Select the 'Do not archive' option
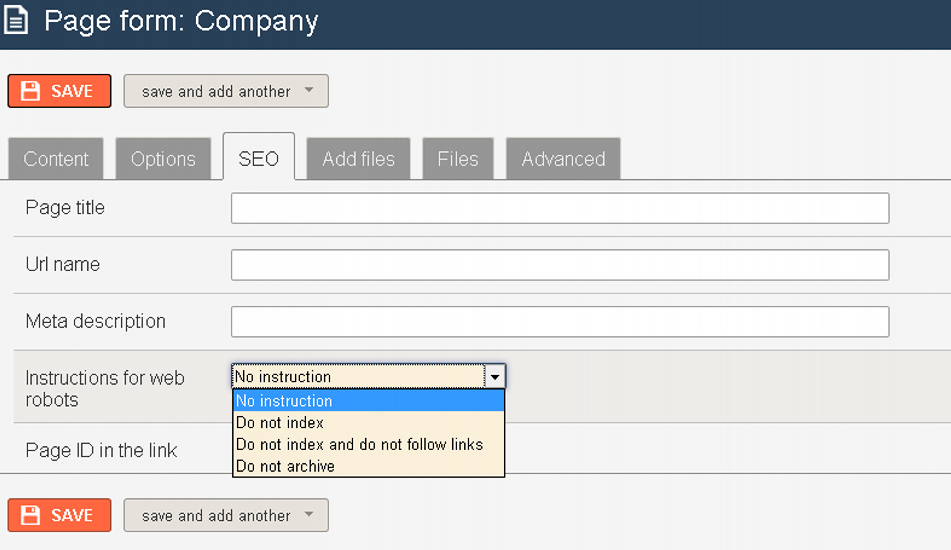The width and height of the screenshot is (951, 550). 369,466
